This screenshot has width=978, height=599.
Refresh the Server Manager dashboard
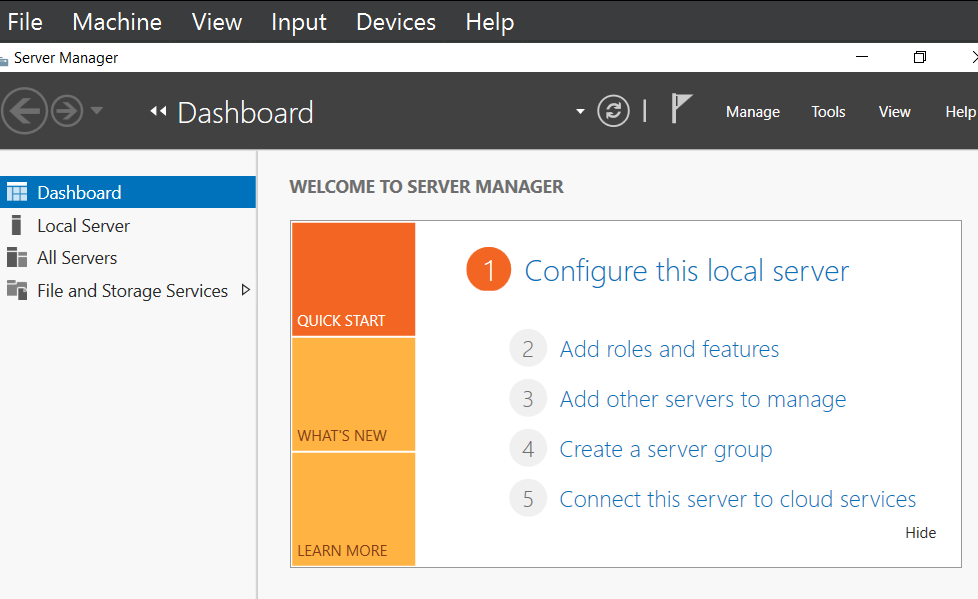click(613, 111)
